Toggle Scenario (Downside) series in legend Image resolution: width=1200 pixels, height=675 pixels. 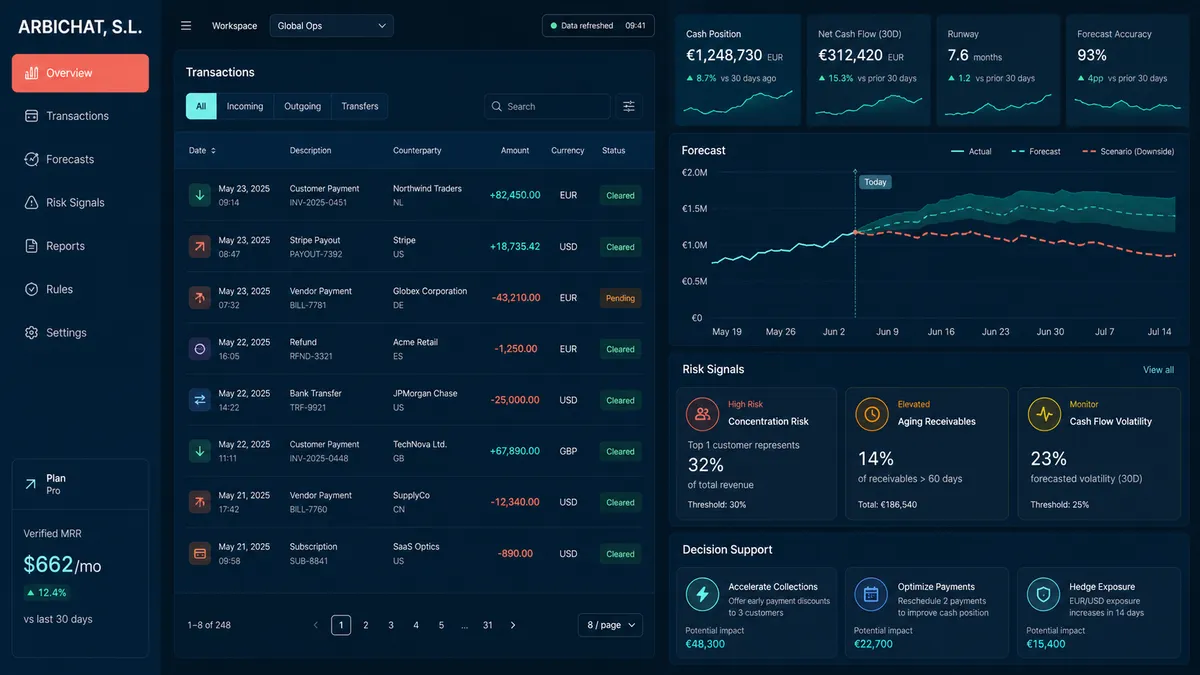[1128, 152]
